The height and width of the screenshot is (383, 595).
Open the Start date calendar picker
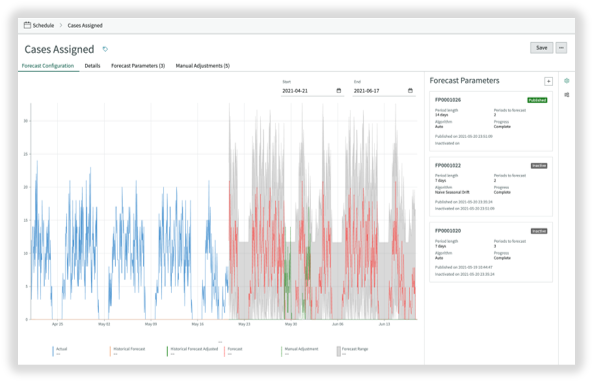339,90
